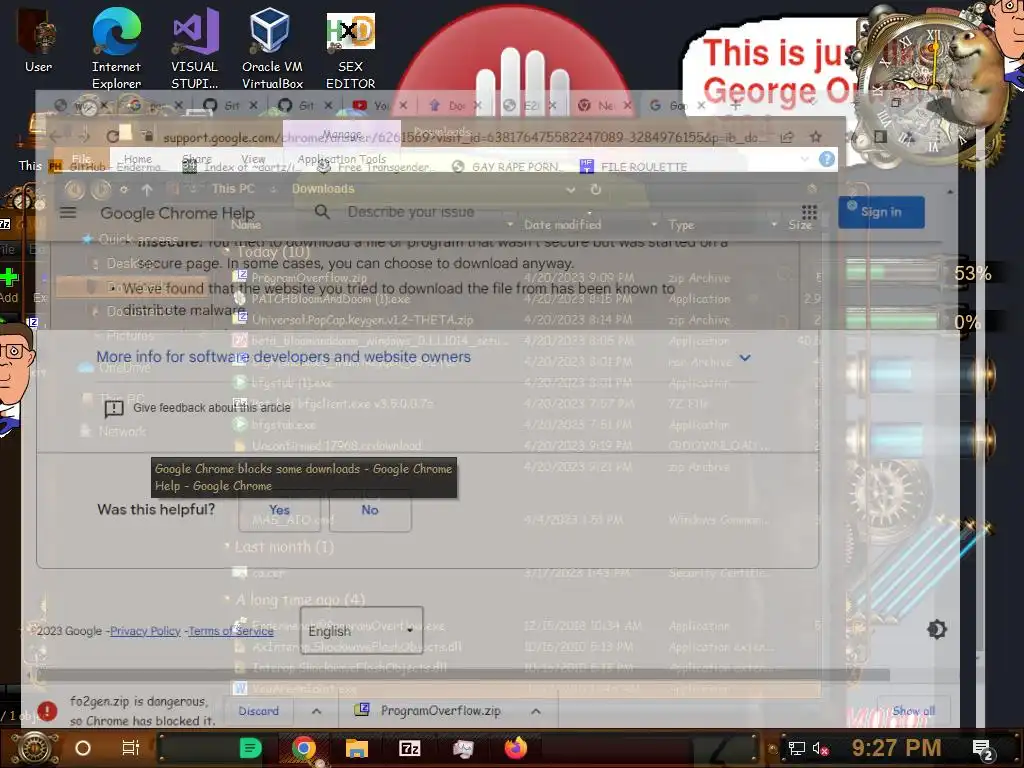
Task: Open Firefox from the taskbar
Action: pyautogui.click(x=515, y=748)
